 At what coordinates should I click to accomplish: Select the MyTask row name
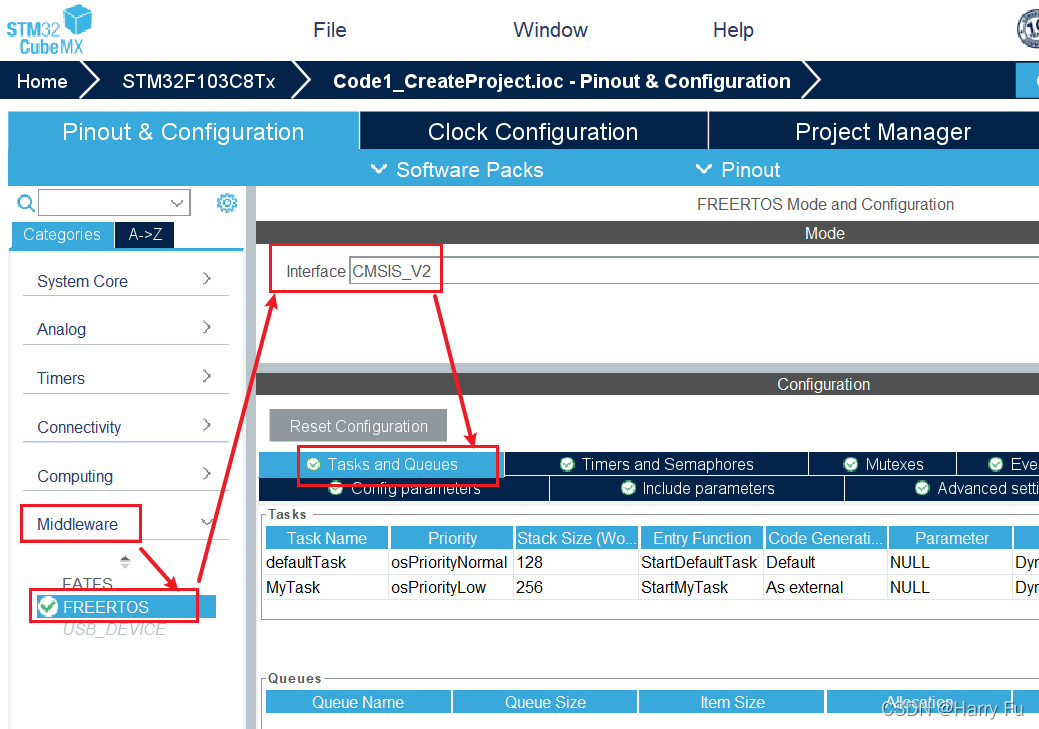pyautogui.click(x=293, y=587)
